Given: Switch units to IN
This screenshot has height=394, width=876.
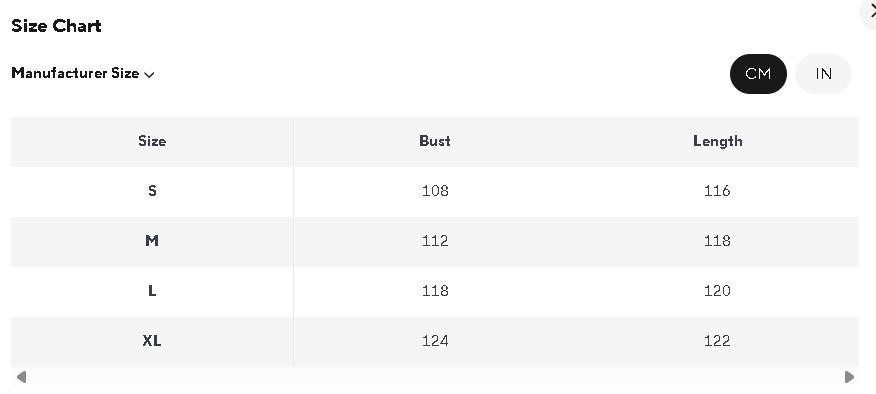Looking at the screenshot, I should coord(823,74).
